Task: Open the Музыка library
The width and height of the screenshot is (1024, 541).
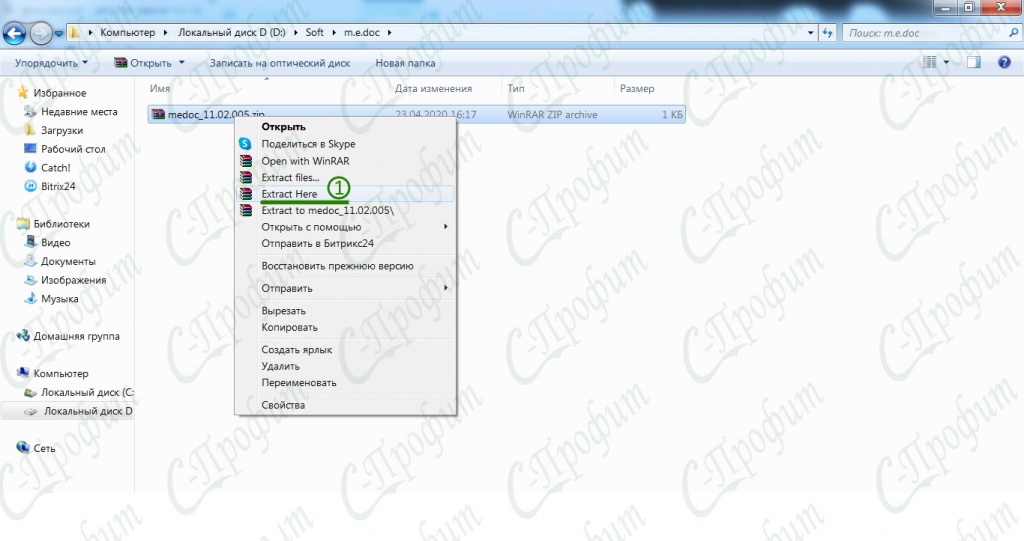Action: click(x=59, y=299)
